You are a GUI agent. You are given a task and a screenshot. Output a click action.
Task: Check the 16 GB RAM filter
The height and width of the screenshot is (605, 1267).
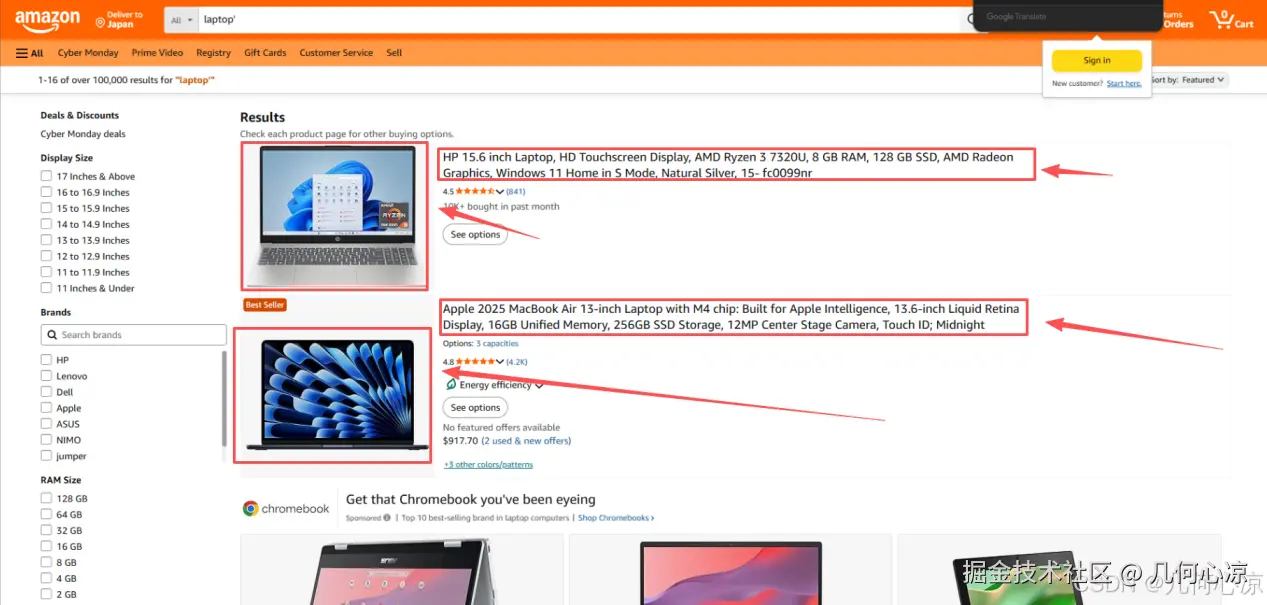pos(46,546)
